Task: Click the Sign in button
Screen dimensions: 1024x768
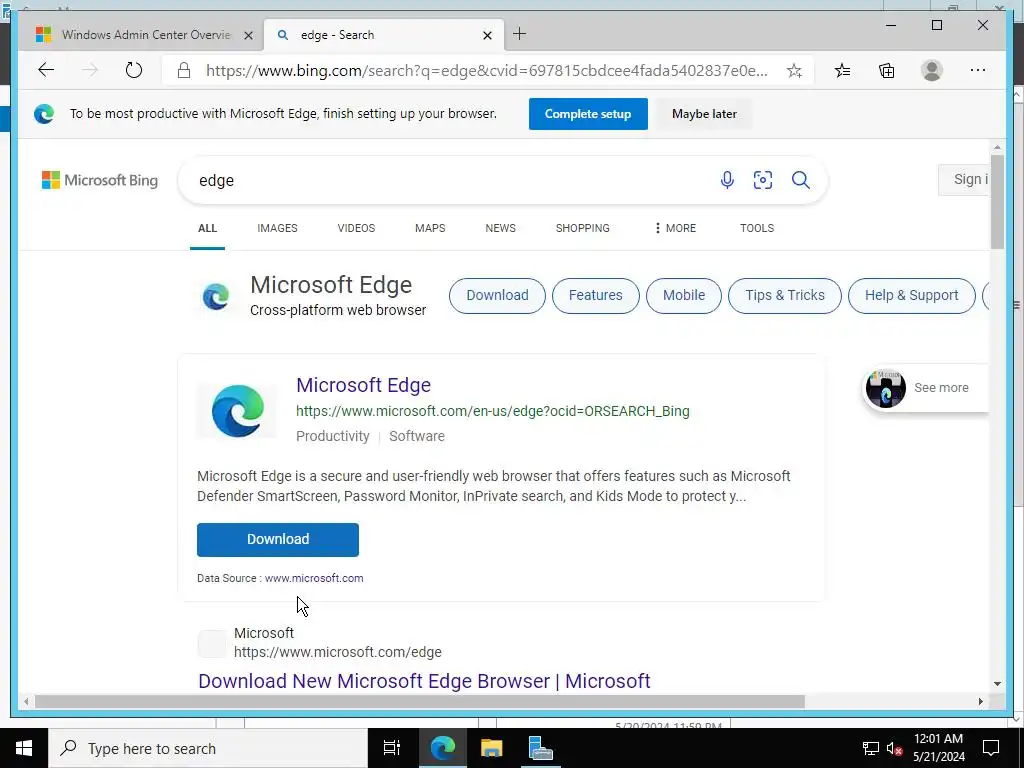Action: [x=964, y=180]
